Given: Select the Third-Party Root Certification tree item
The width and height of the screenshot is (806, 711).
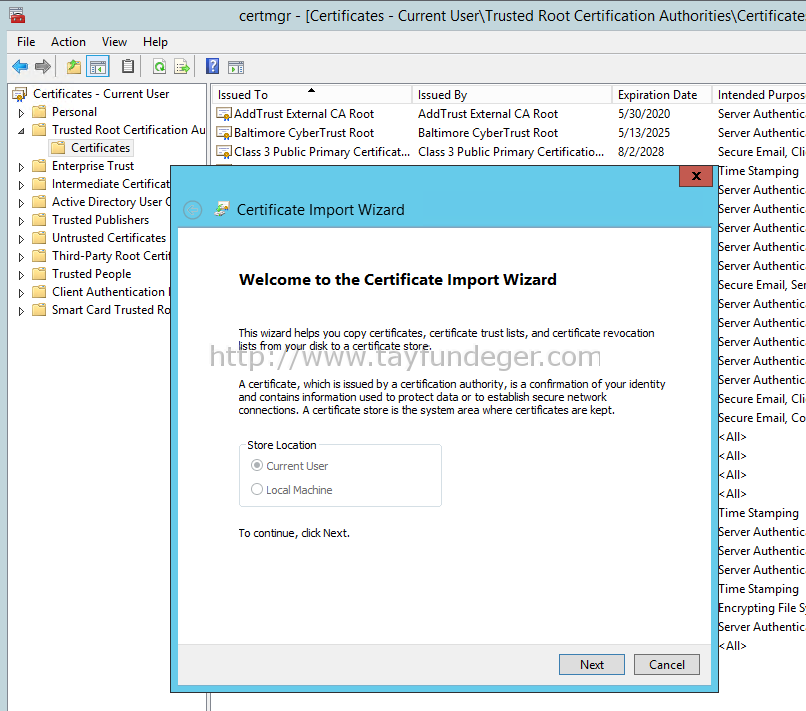Looking at the screenshot, I should click(111, 256).
